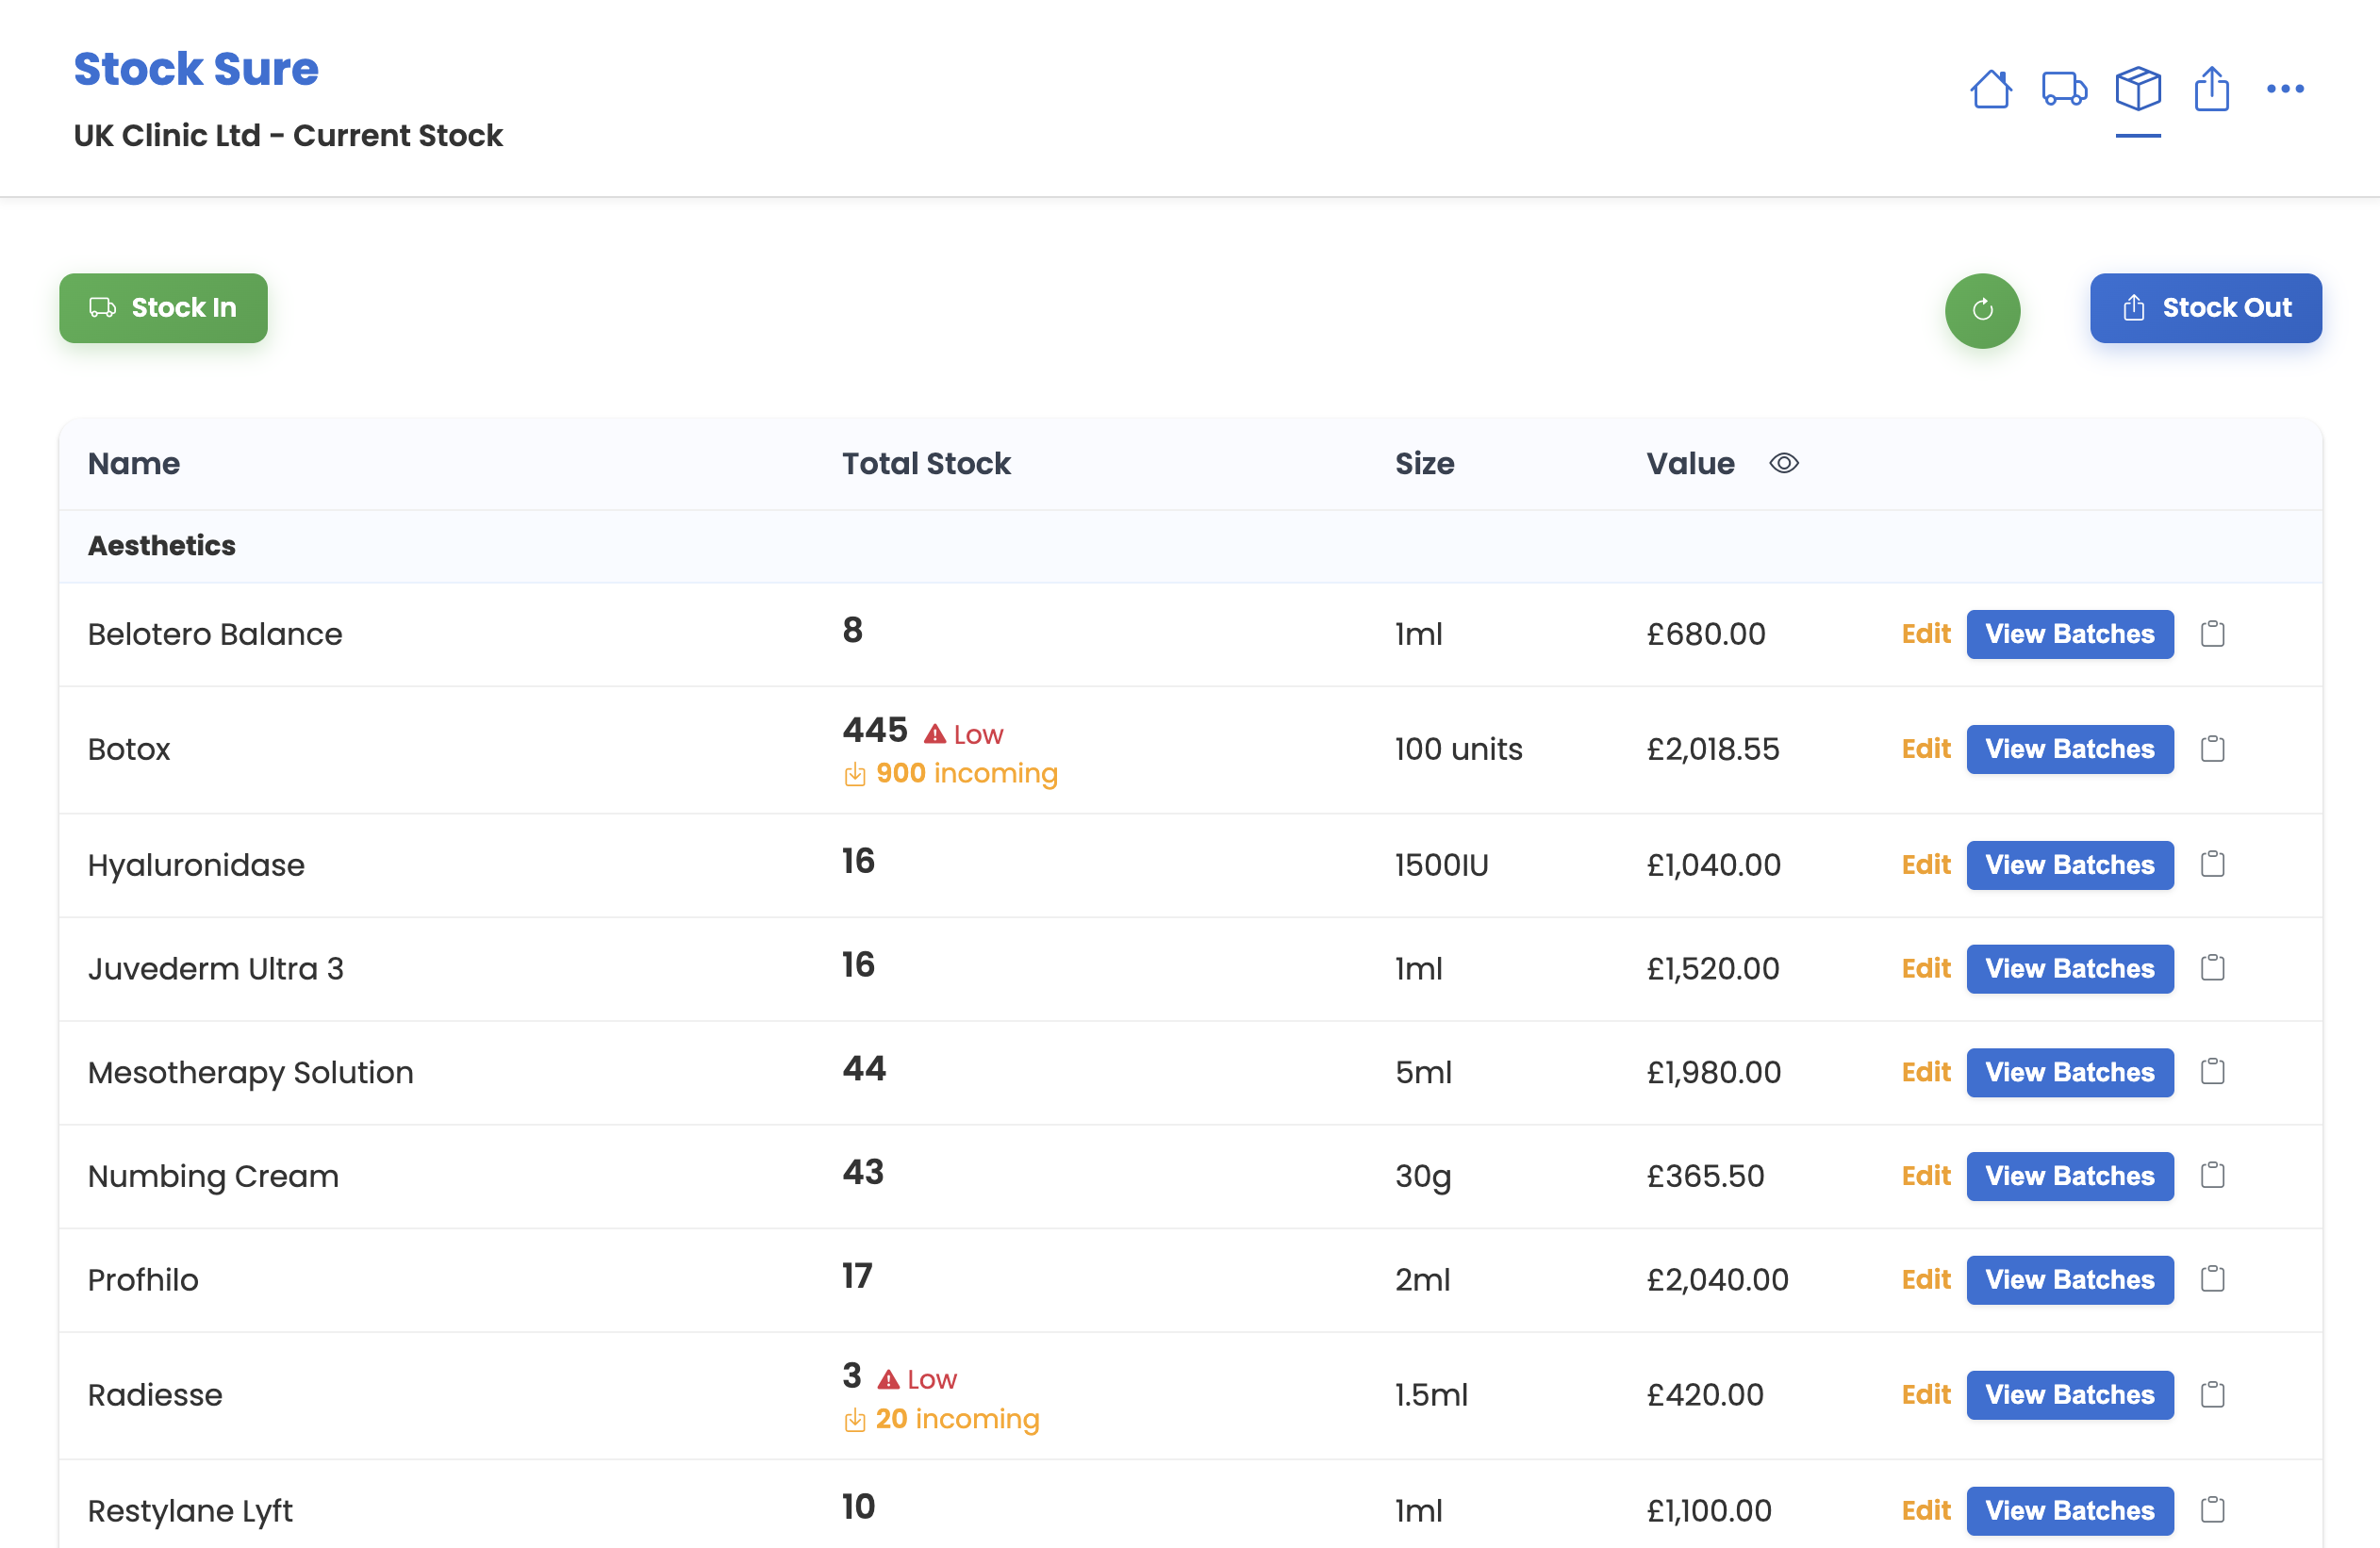Open the deliveries truck icon
Viewport: 2380px width, 1548px height.
tap(2064, 89)
